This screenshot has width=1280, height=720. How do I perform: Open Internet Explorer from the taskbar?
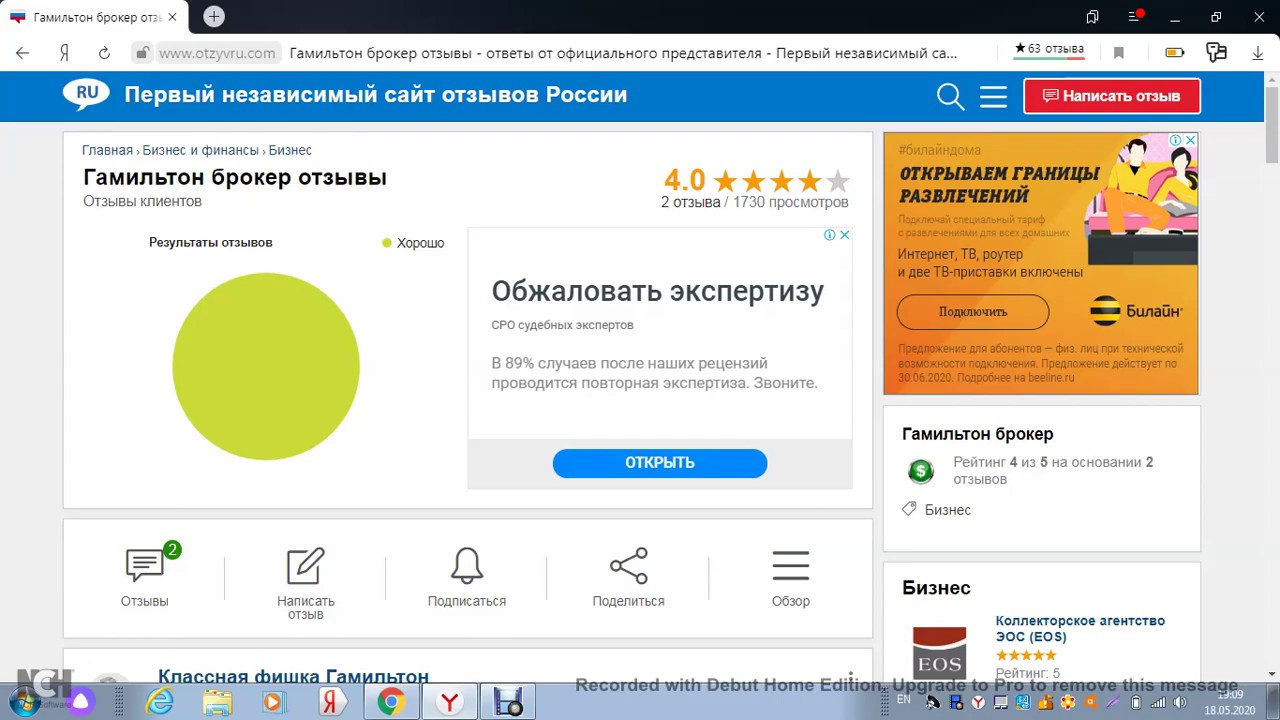click(x=160, y=702)
